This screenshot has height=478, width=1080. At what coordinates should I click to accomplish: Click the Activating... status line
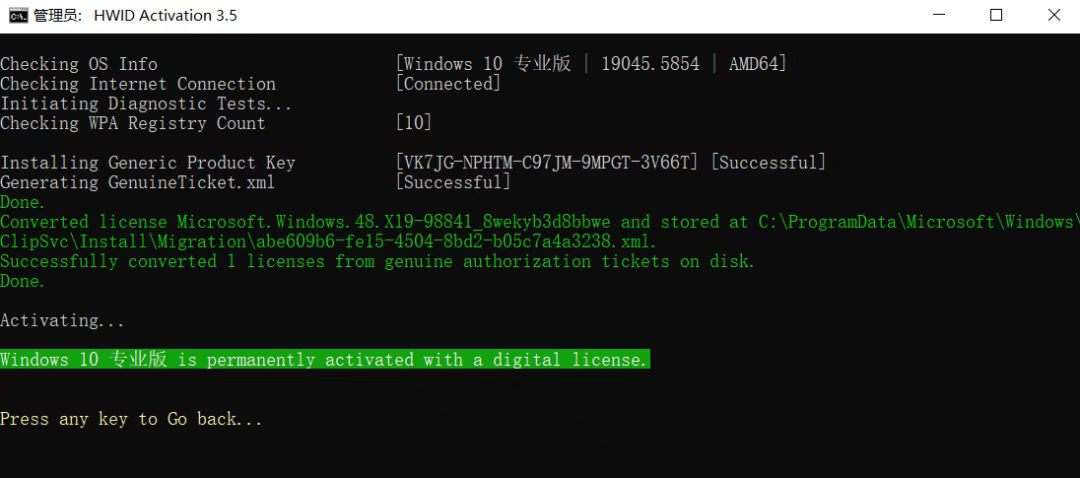pyautogui.click(x=63, y=321)
